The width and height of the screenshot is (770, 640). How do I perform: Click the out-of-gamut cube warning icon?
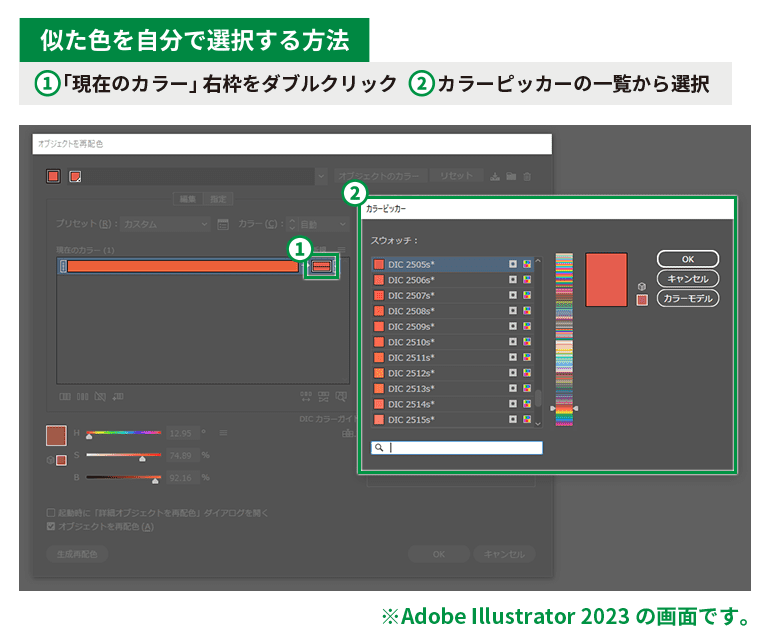[641, 287]
